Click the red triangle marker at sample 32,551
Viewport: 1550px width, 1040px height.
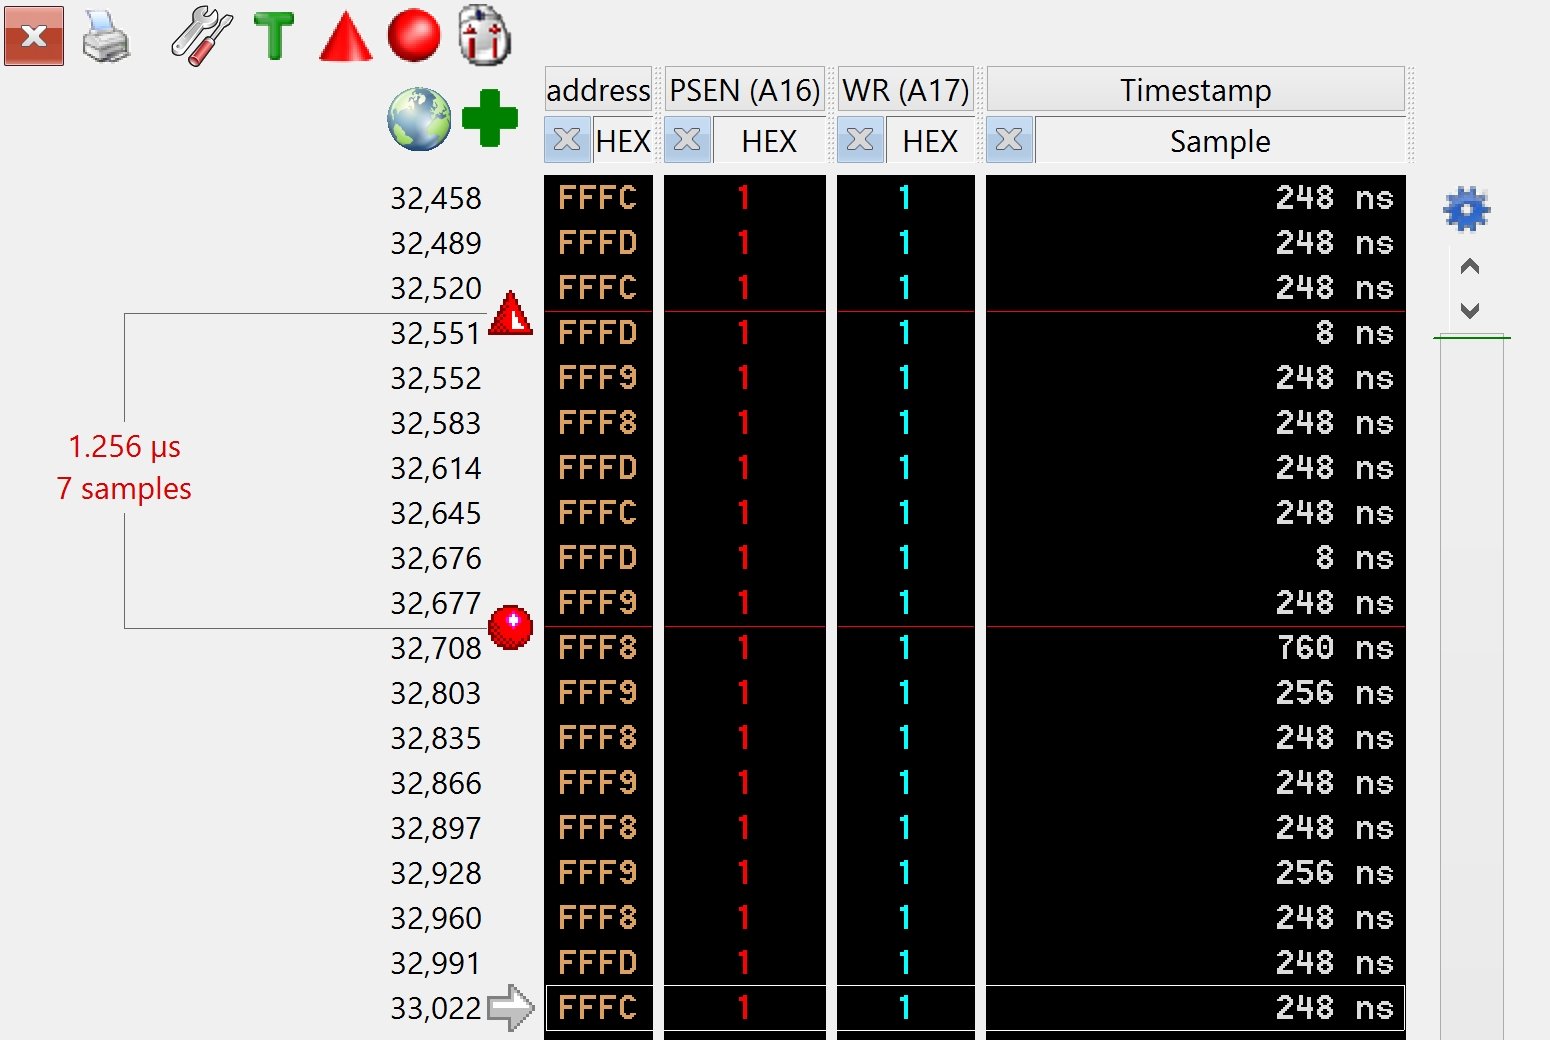coord(510,313)
